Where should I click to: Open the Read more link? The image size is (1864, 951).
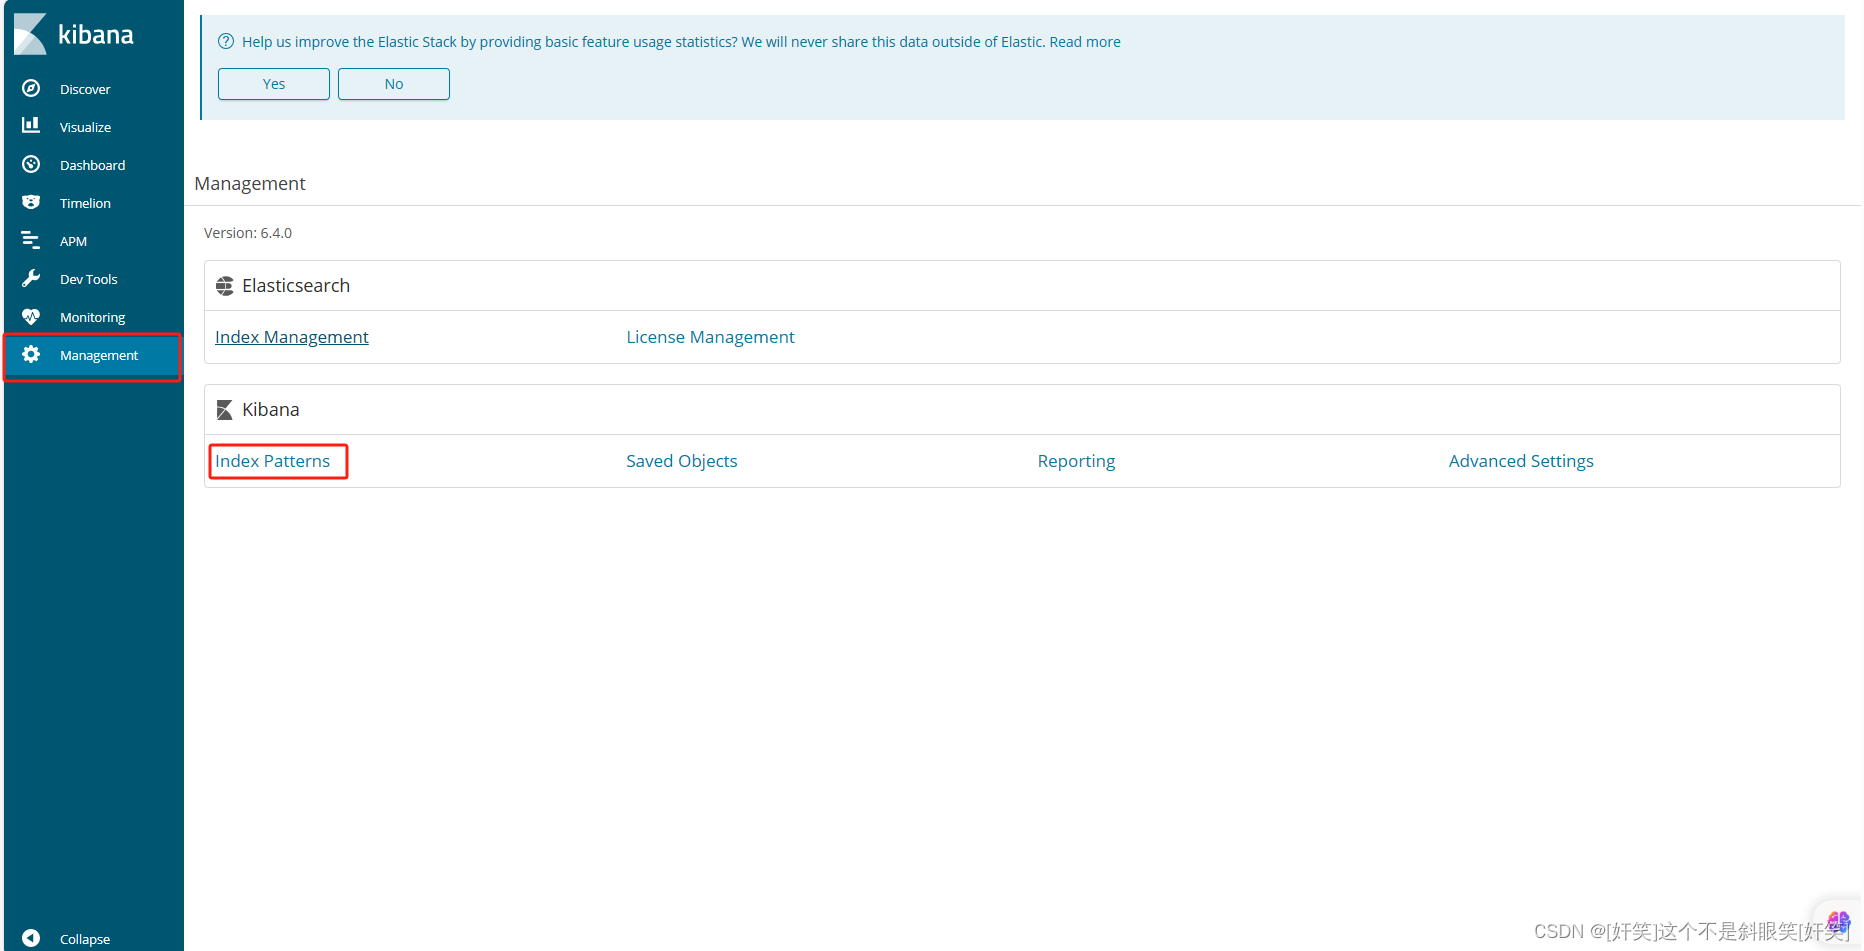coord(1085,42)
